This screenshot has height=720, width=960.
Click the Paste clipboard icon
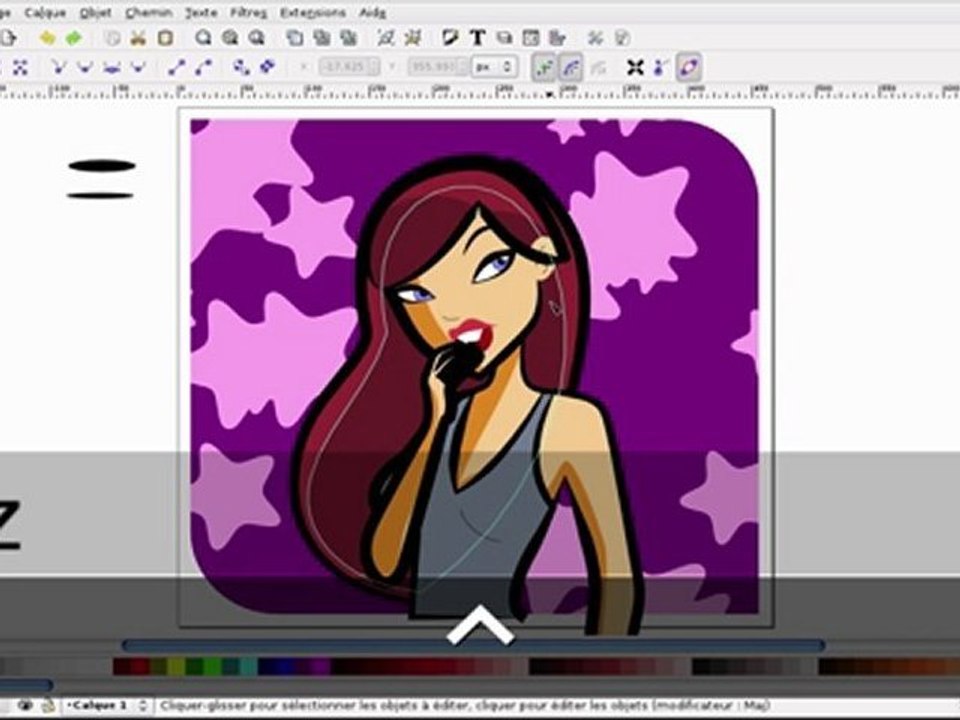tap(165, 39)
